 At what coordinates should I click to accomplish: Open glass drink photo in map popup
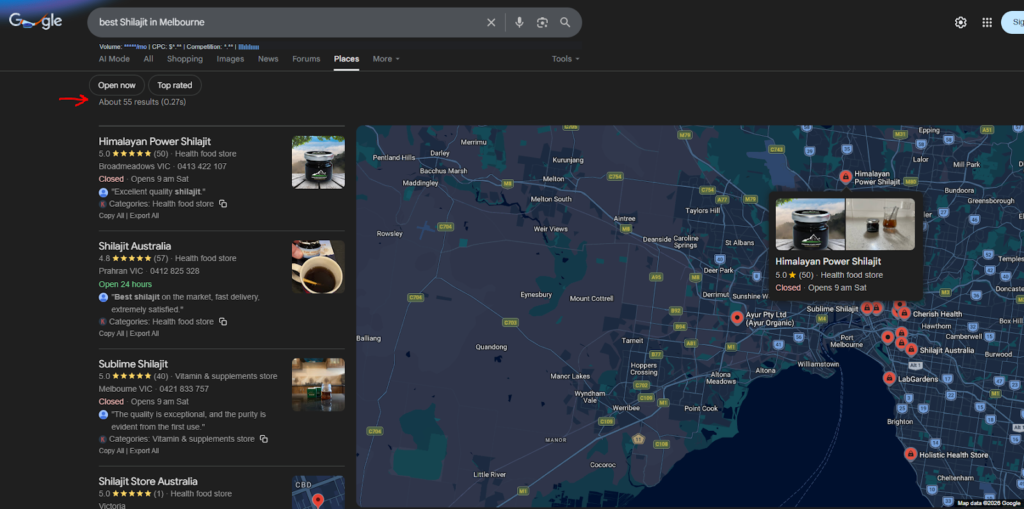880,224
